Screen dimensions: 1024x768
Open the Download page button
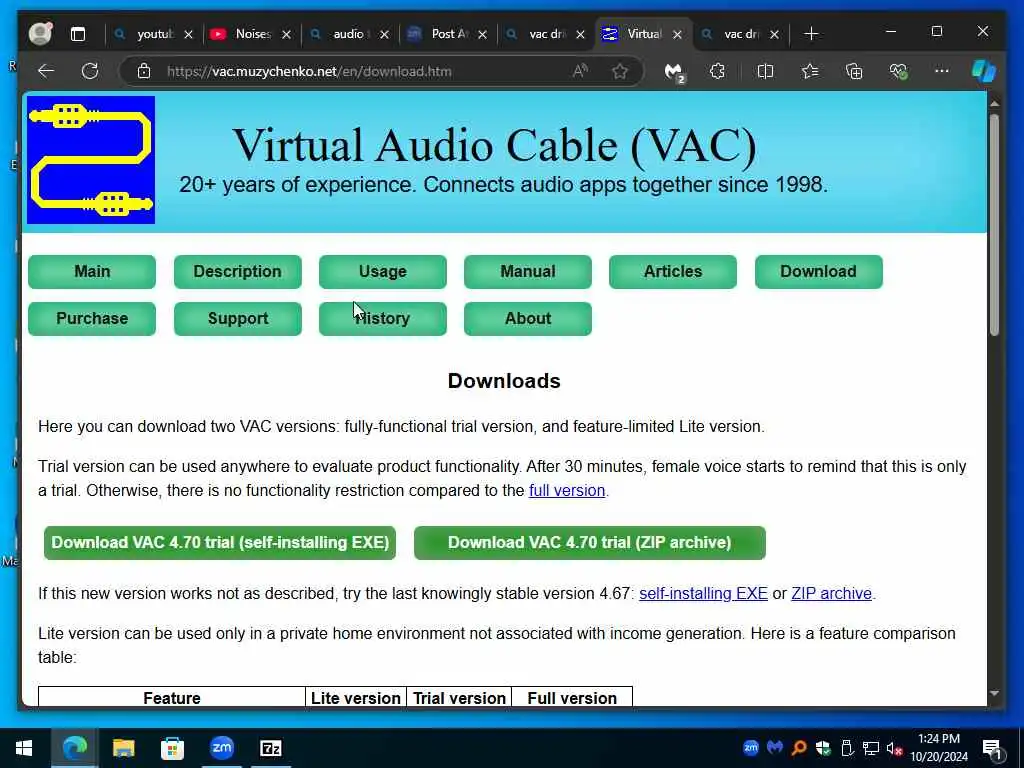(x=818, y=272)
